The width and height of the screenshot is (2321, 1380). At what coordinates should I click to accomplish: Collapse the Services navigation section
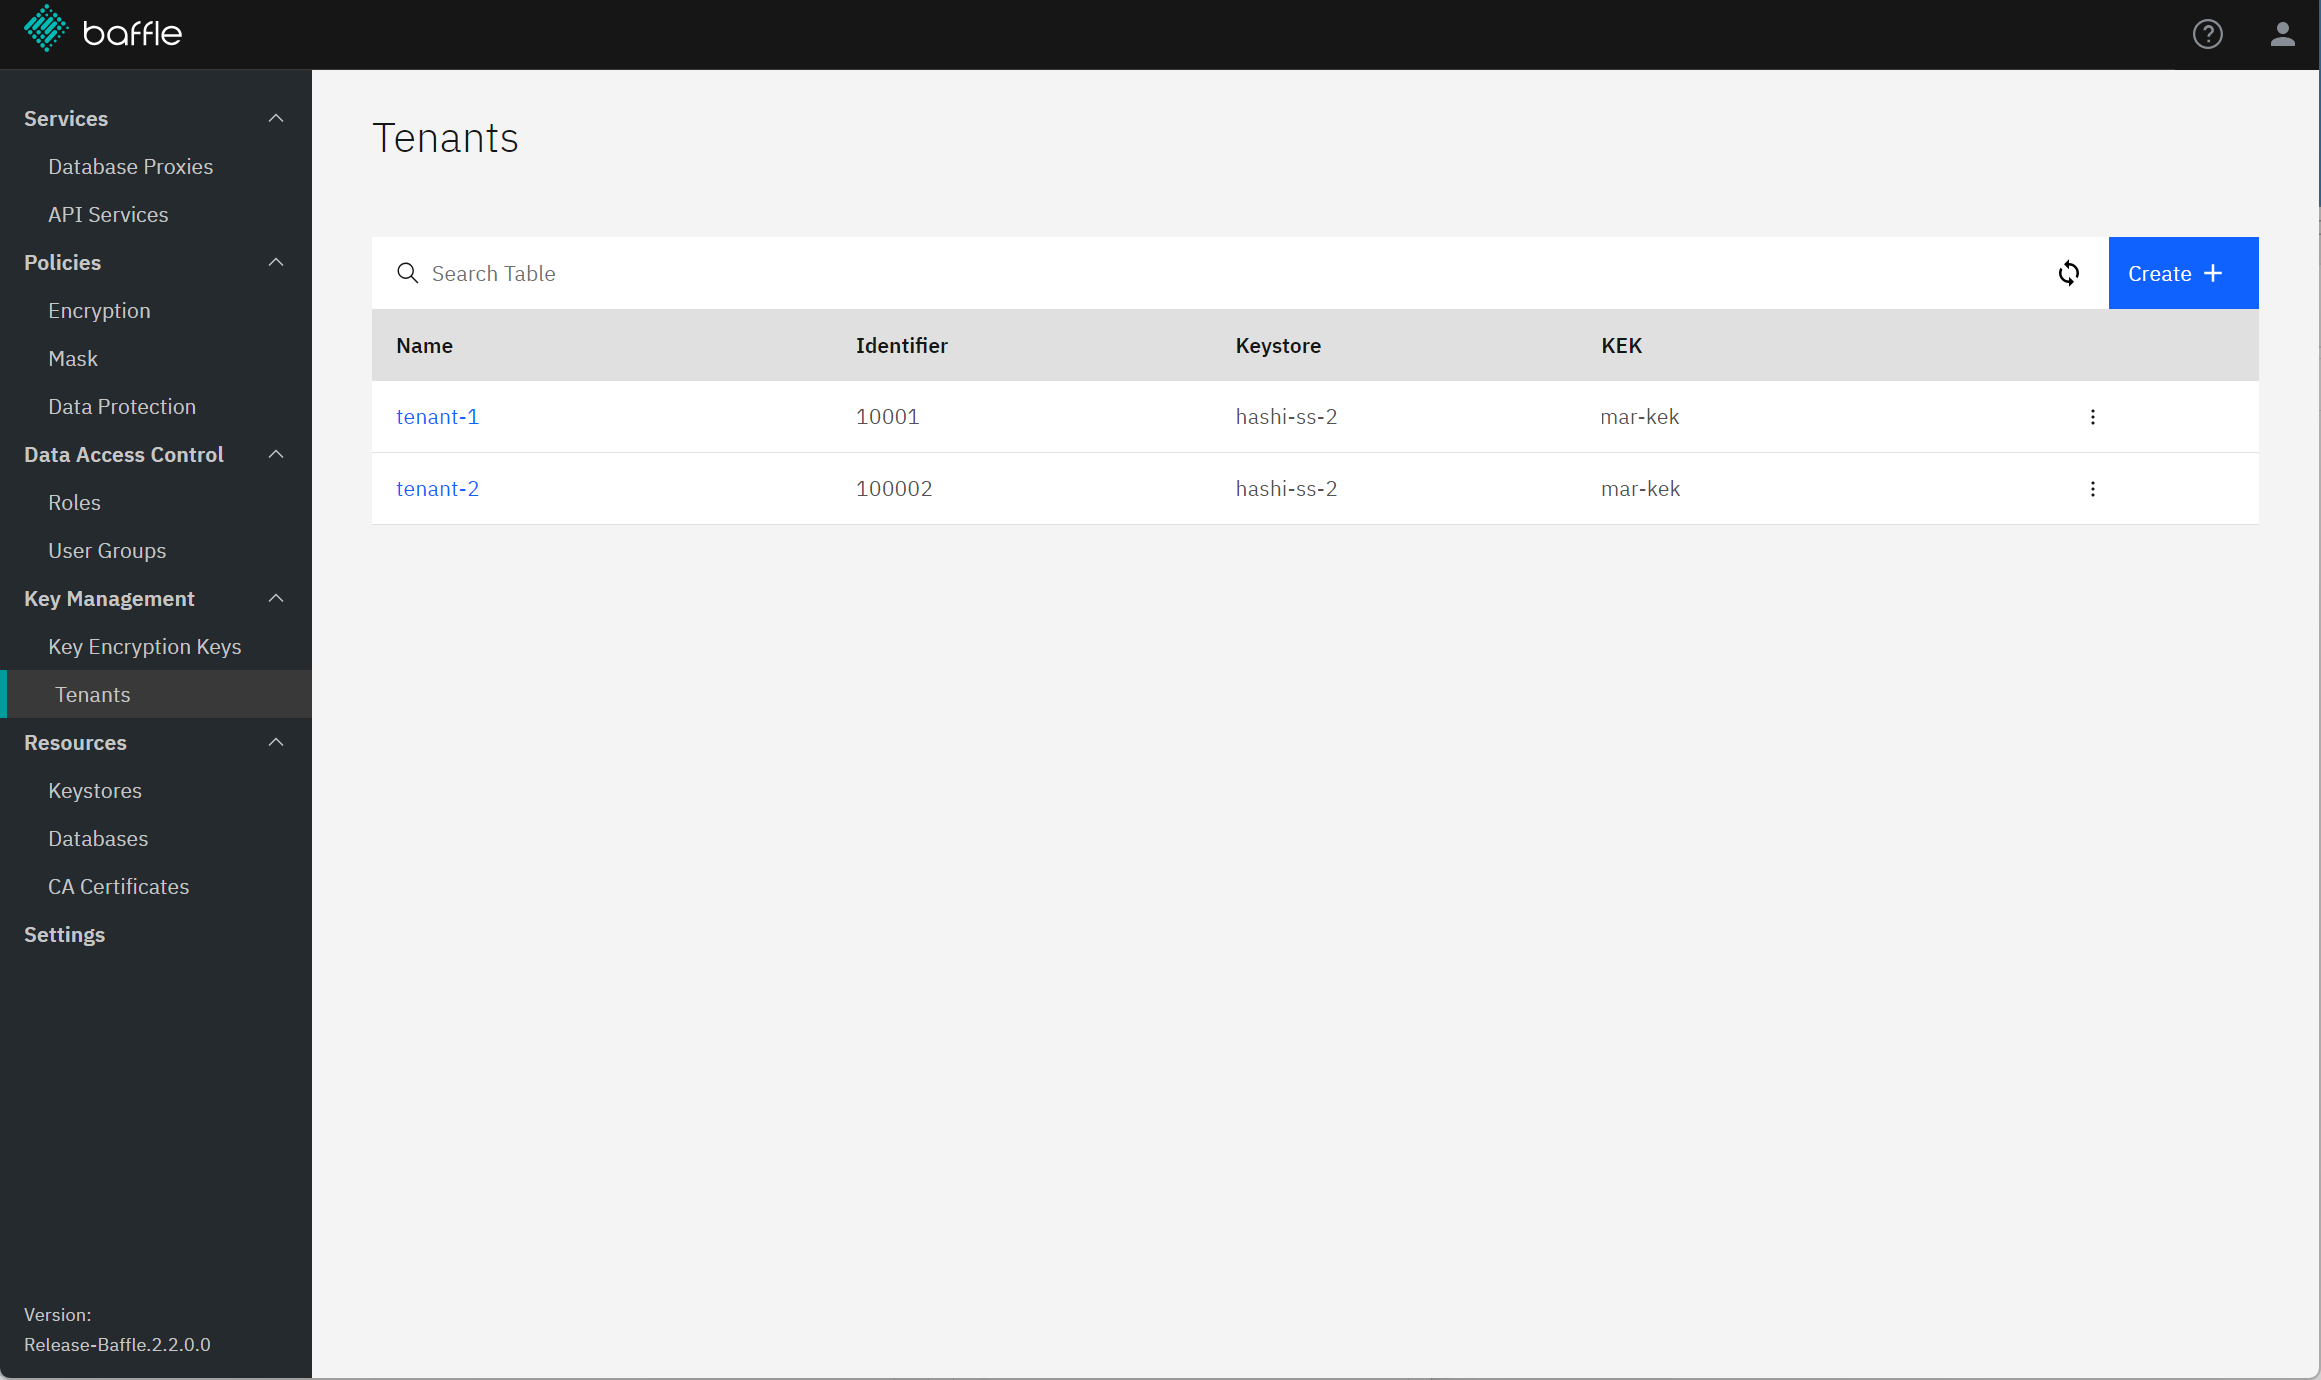tap(278, 118)
